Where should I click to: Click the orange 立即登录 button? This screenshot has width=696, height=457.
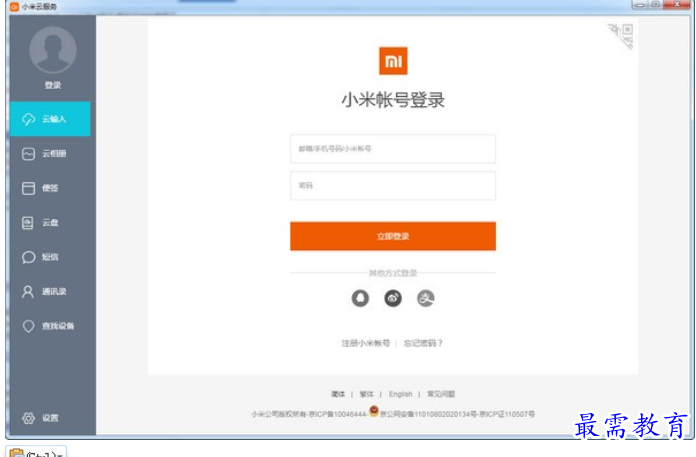pos(393,236)
